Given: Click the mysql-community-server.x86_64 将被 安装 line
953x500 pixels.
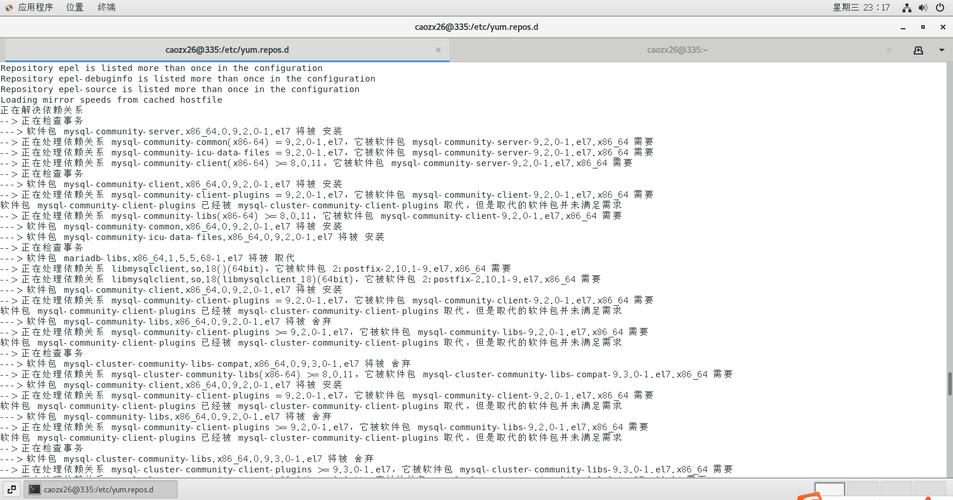Looking at the screenshot, I should click(x=171, y=131).
